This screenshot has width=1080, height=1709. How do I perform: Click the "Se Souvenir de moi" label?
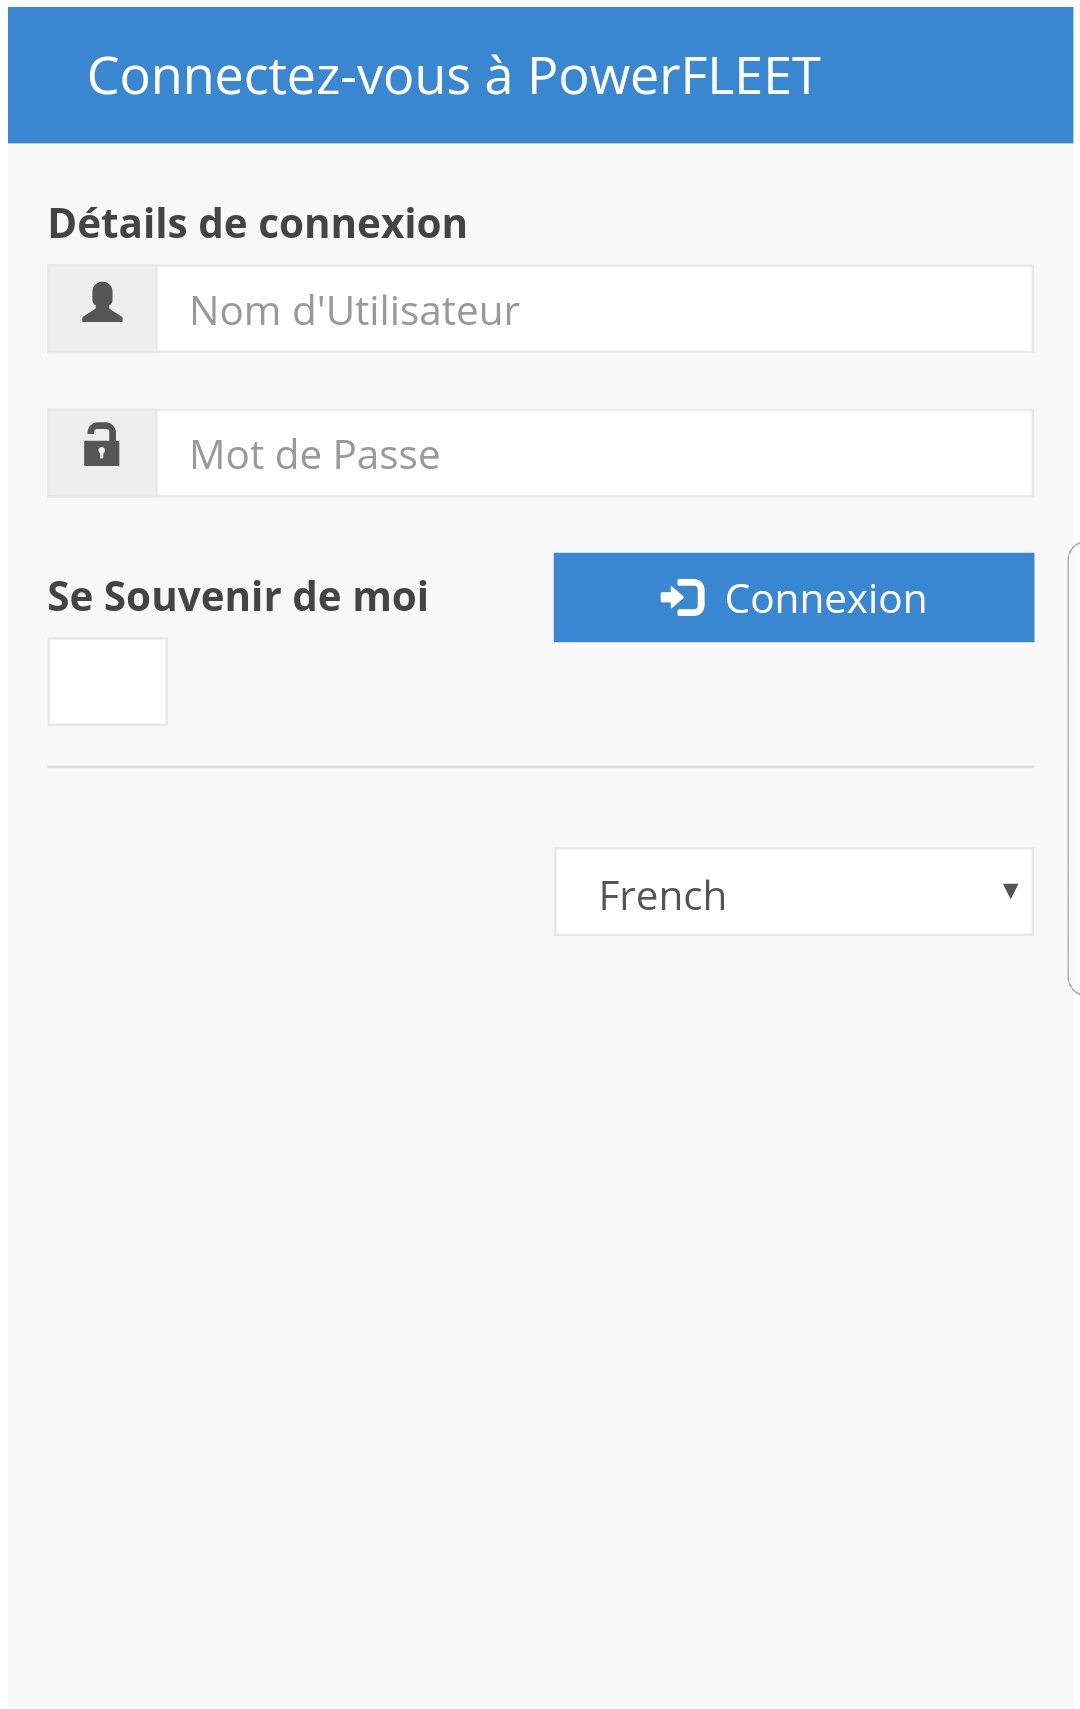[238, 597]
